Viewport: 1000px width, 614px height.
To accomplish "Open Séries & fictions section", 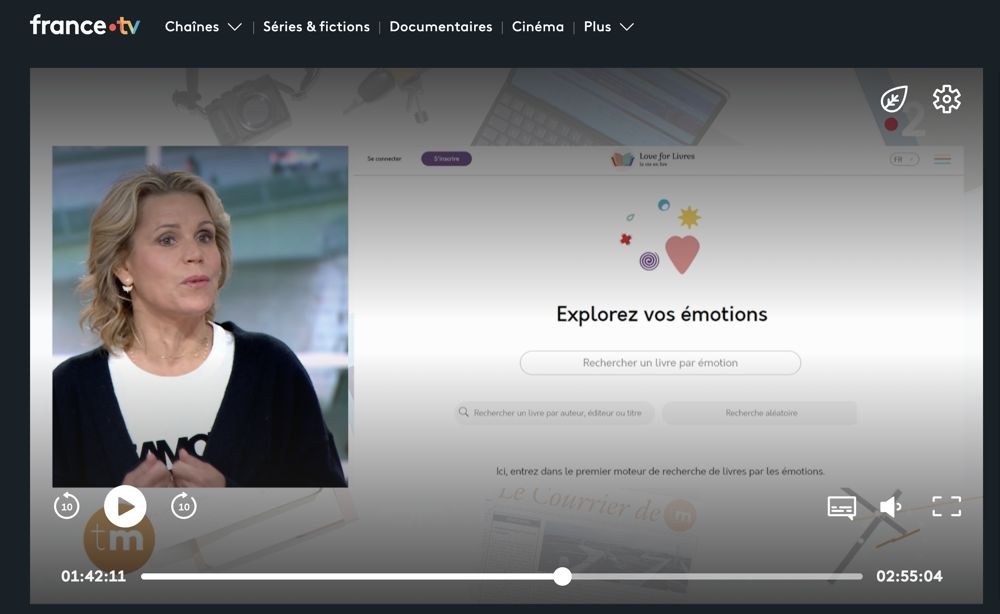I will point(316,27).
